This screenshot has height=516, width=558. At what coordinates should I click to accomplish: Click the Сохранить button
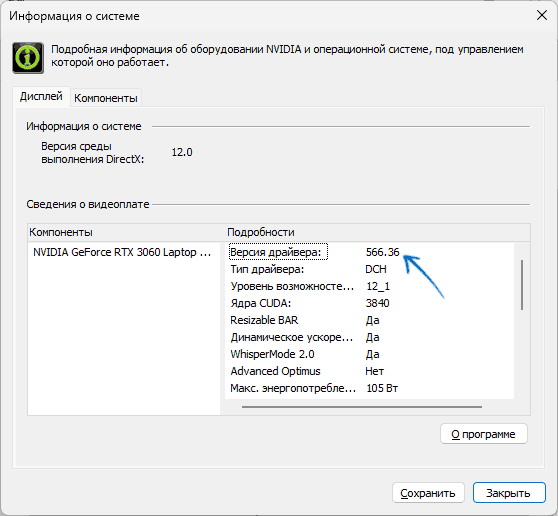coord(428,493)
